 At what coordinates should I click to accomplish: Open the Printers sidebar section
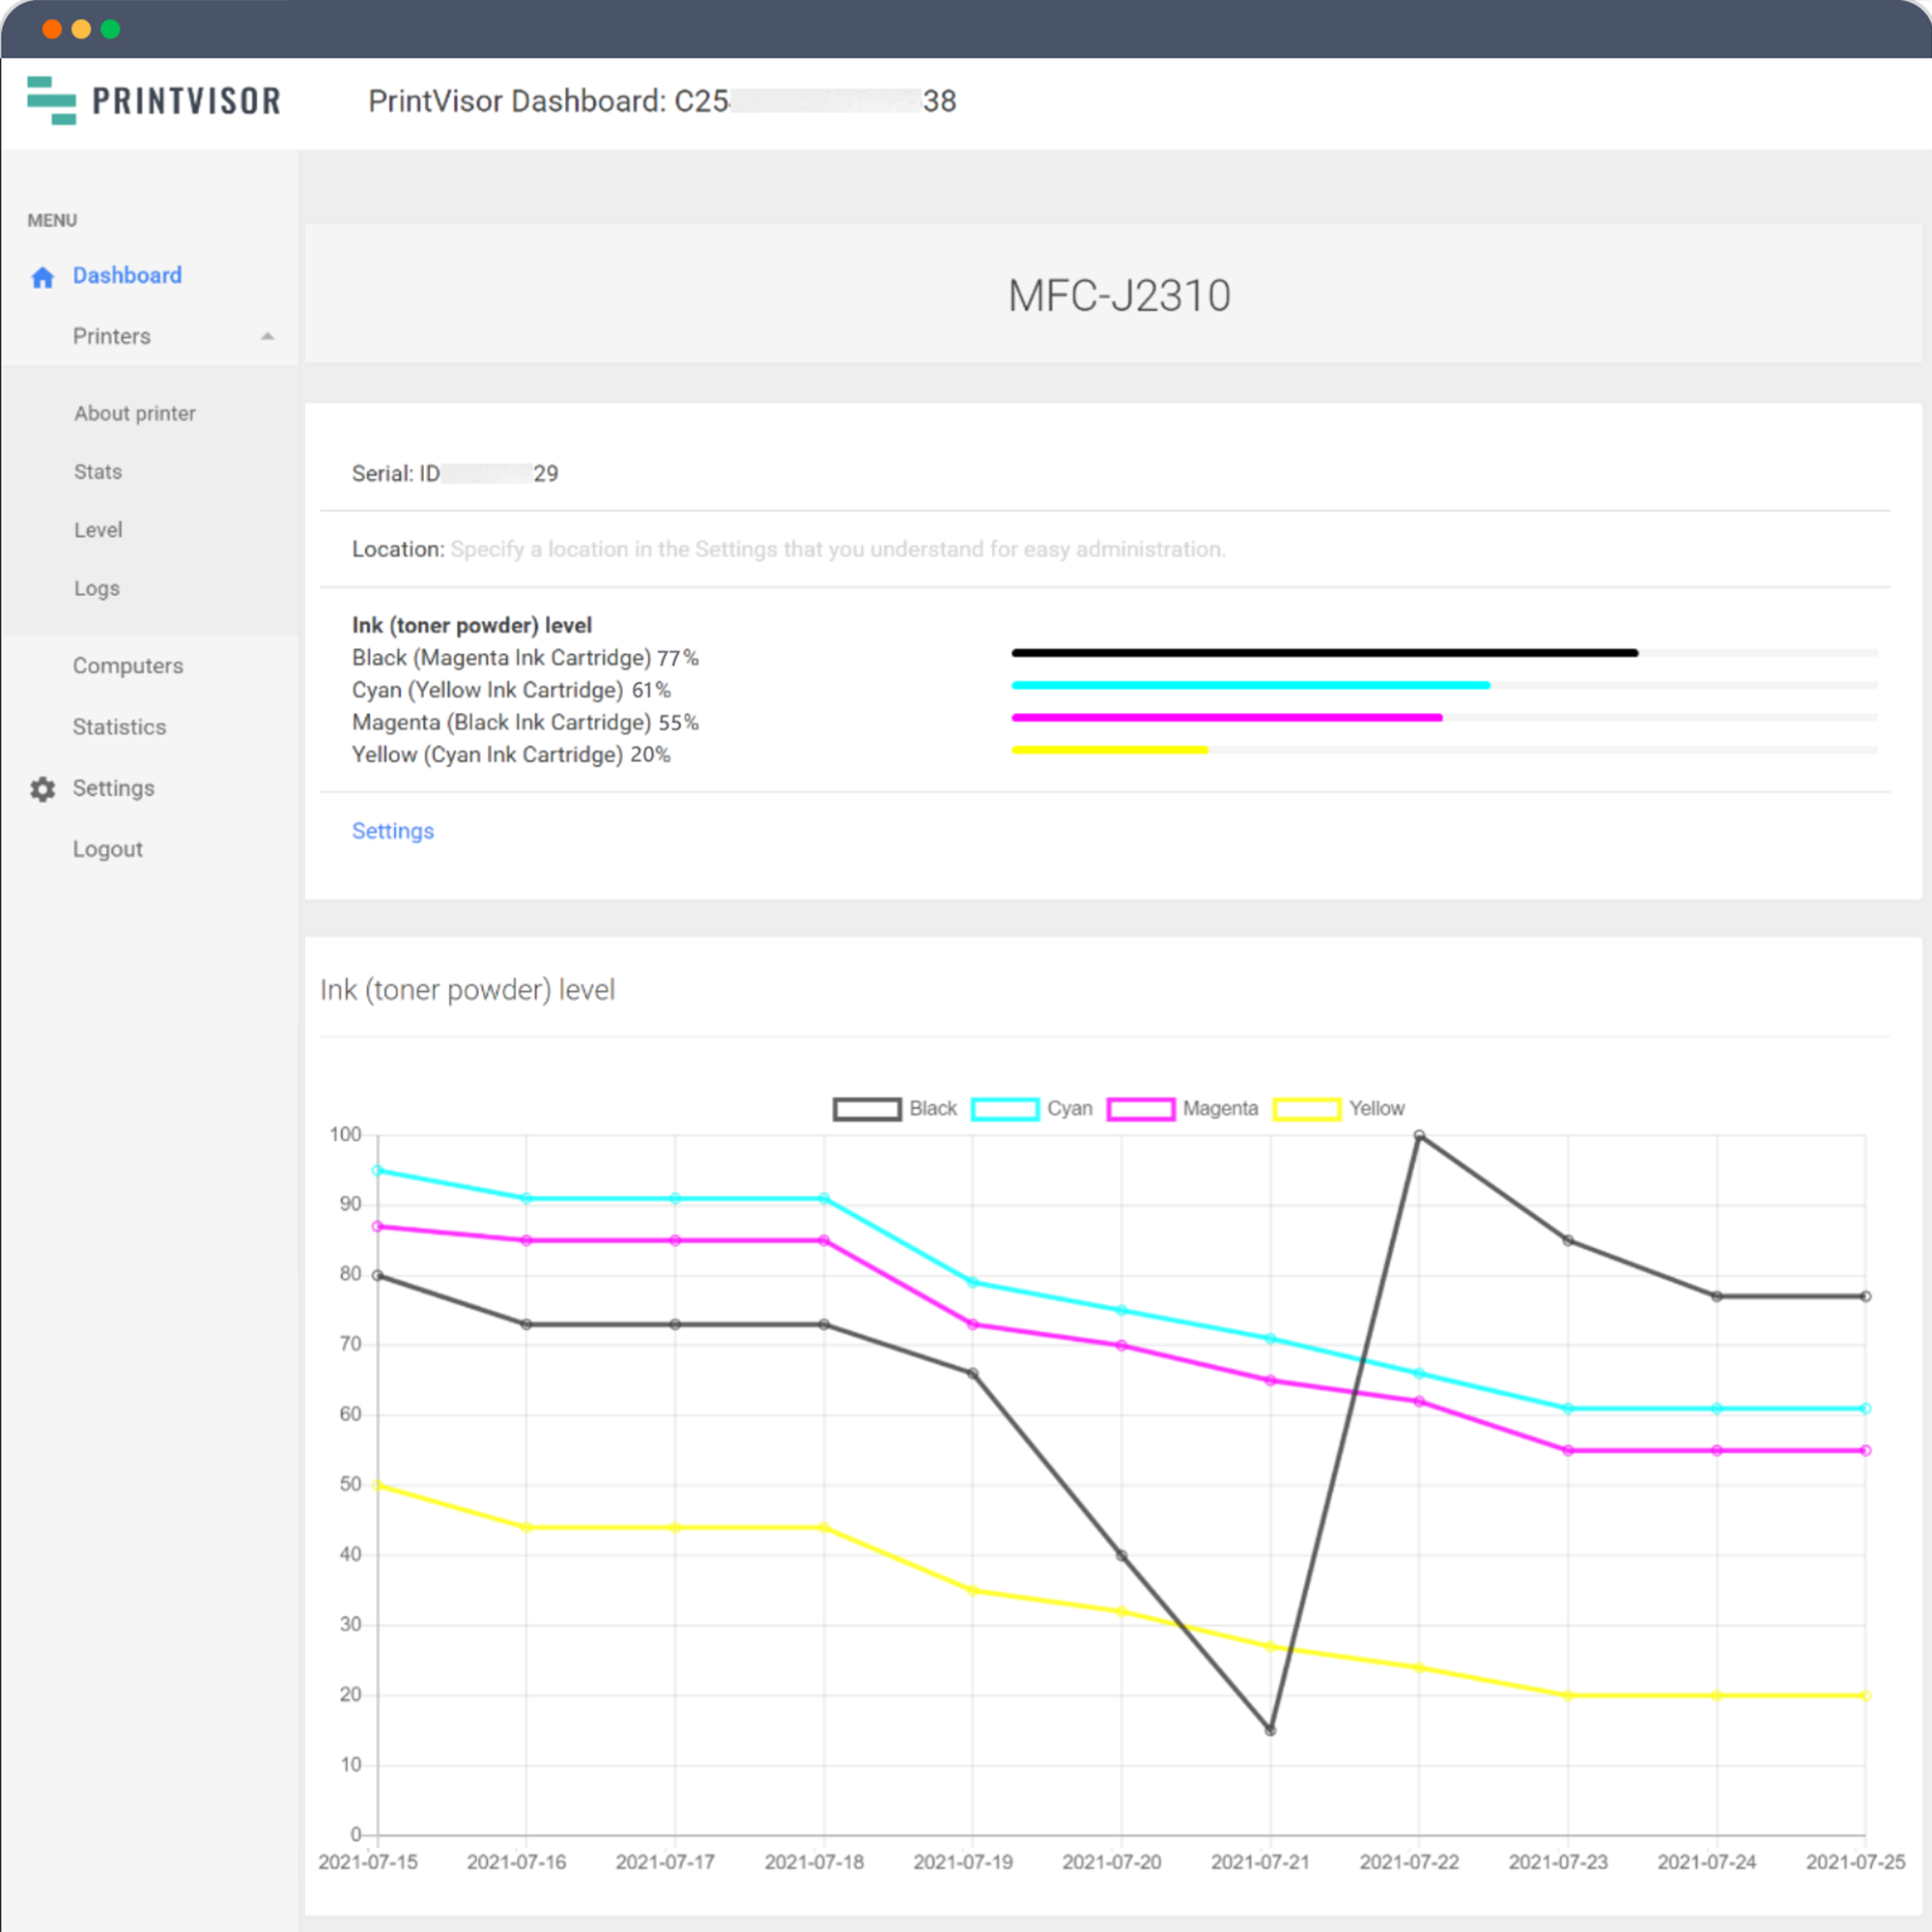pos(112,337)
